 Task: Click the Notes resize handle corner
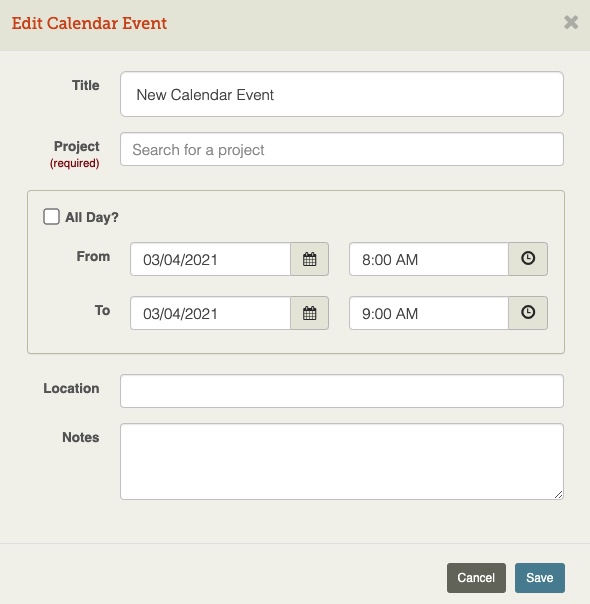558,495
